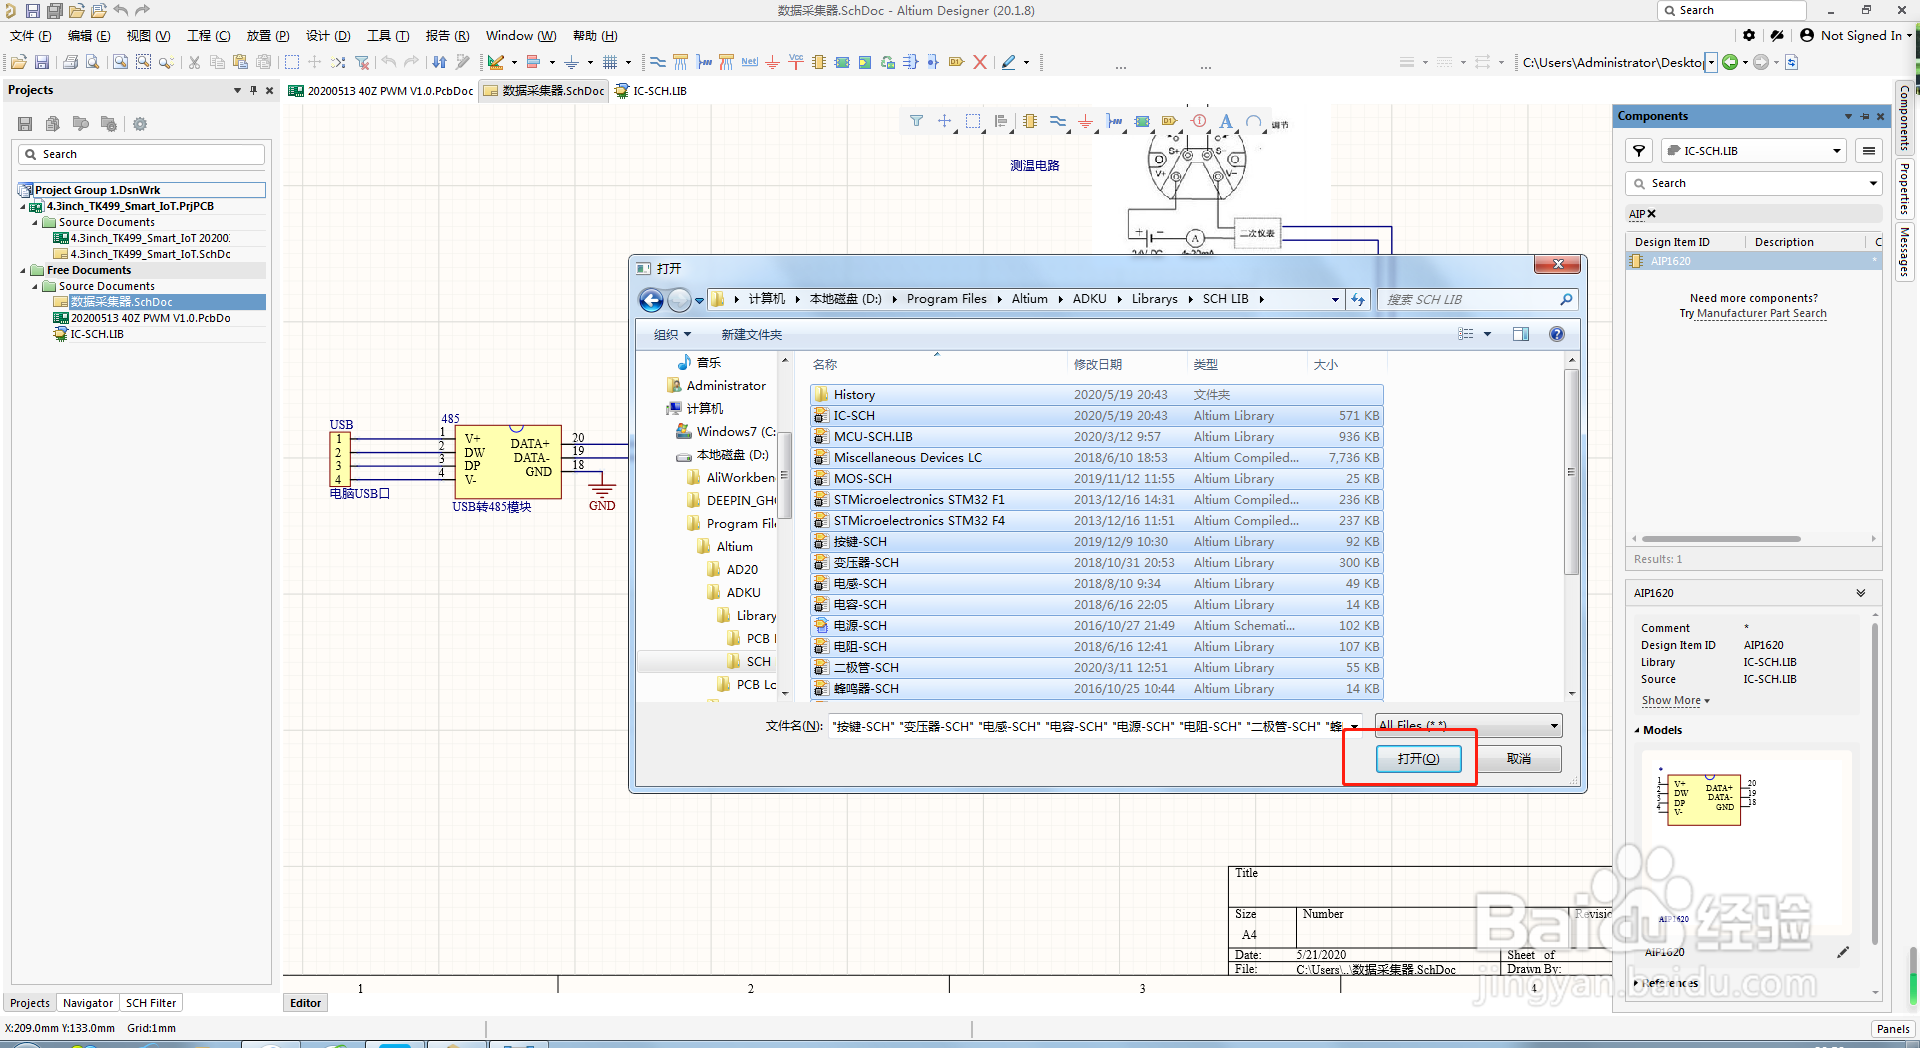Click the 文件名 input field
The width and height of the screenshot is (1920, 1048).
click(x=1096, y=727)
